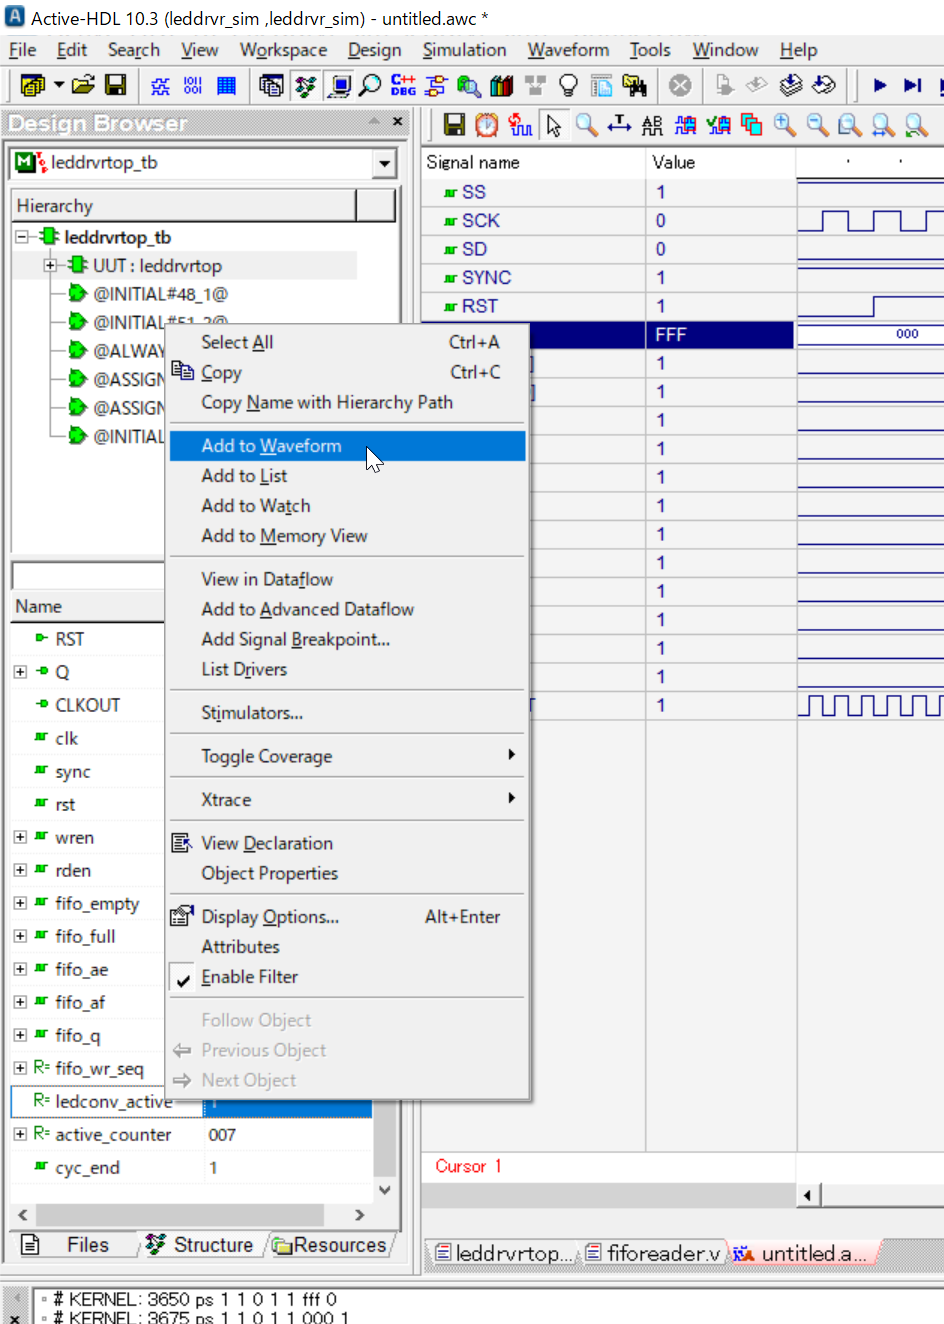Screen dimensions: 944x1324
Task: Open the Xtrace submenu
Action: [347, 800]
